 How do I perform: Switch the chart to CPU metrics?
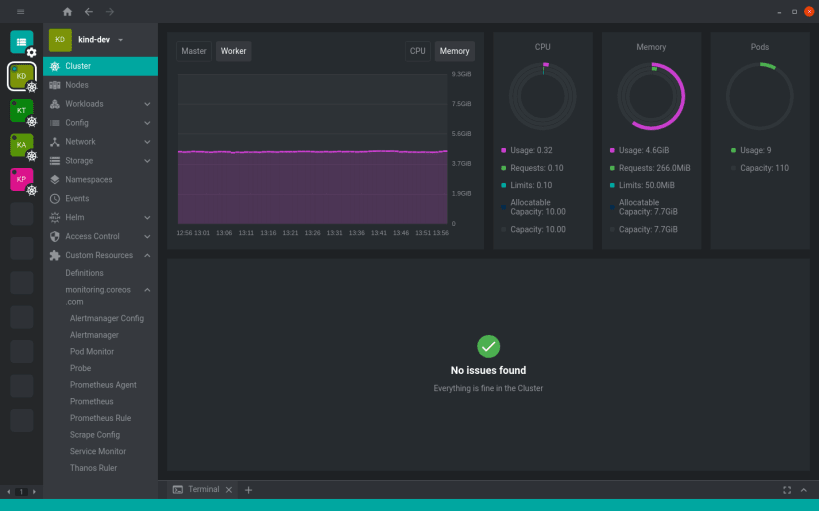coord(417,51)
